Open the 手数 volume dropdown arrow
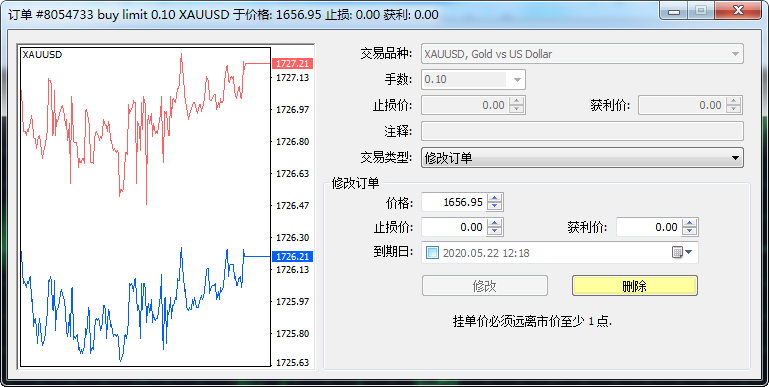The width and height of the screenshot is (769, 387). click(517, 79)
